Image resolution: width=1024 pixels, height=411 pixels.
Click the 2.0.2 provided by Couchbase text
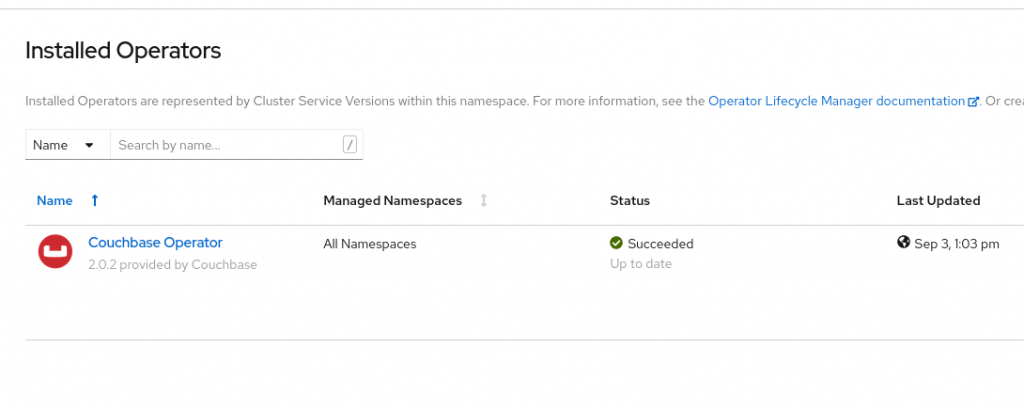pyautogui.click(x=173, y=265)
